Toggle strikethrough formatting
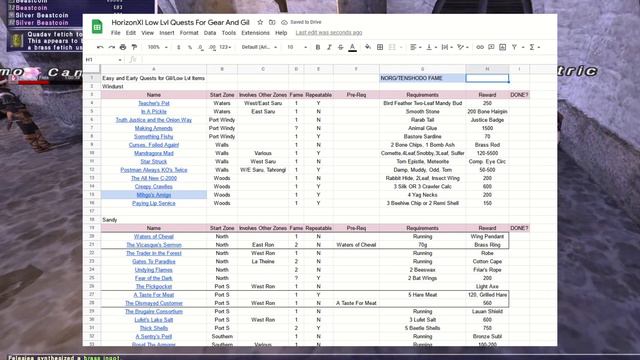 (340, 47)
